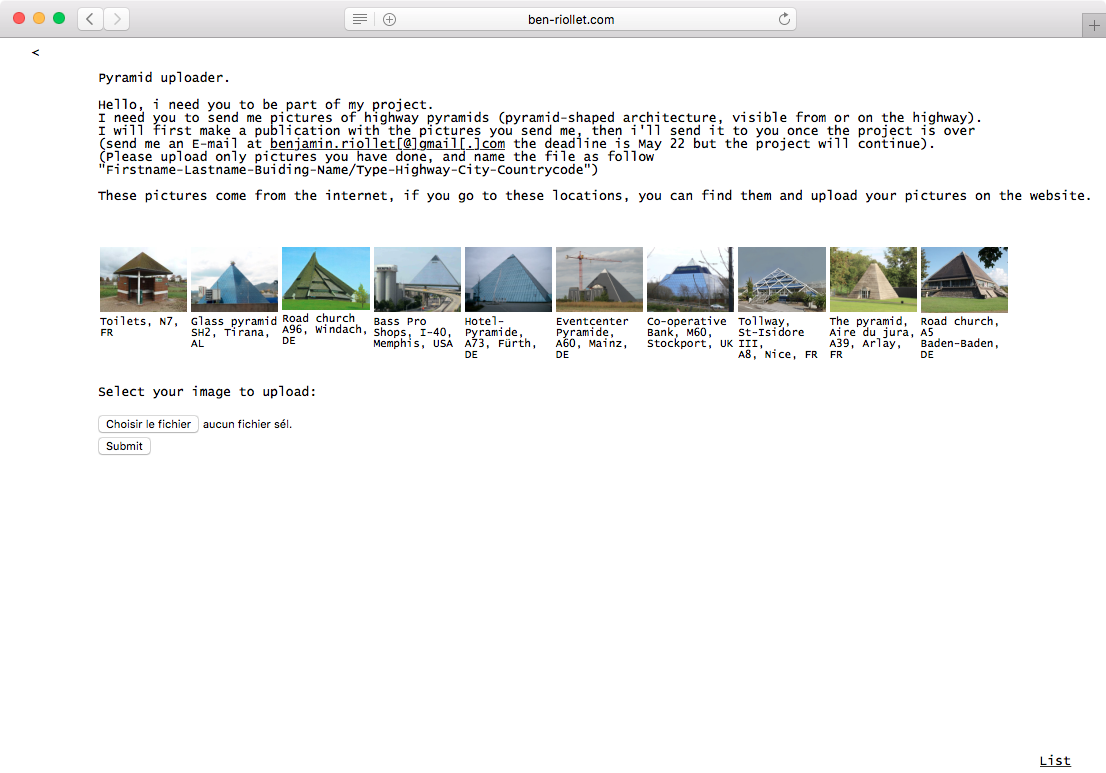1106x773 pixels.
Task: Open the Hotel-Pyramide Fürth image
Action: click(508, 280)
